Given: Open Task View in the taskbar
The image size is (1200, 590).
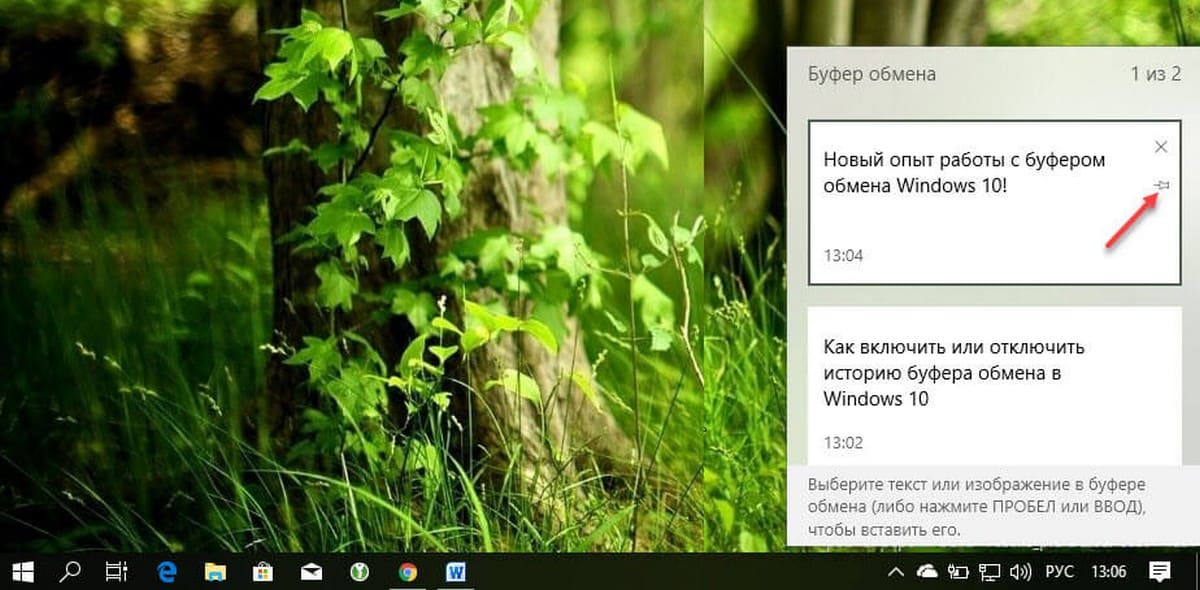Looking at the screenshot, I should [117, 572].
